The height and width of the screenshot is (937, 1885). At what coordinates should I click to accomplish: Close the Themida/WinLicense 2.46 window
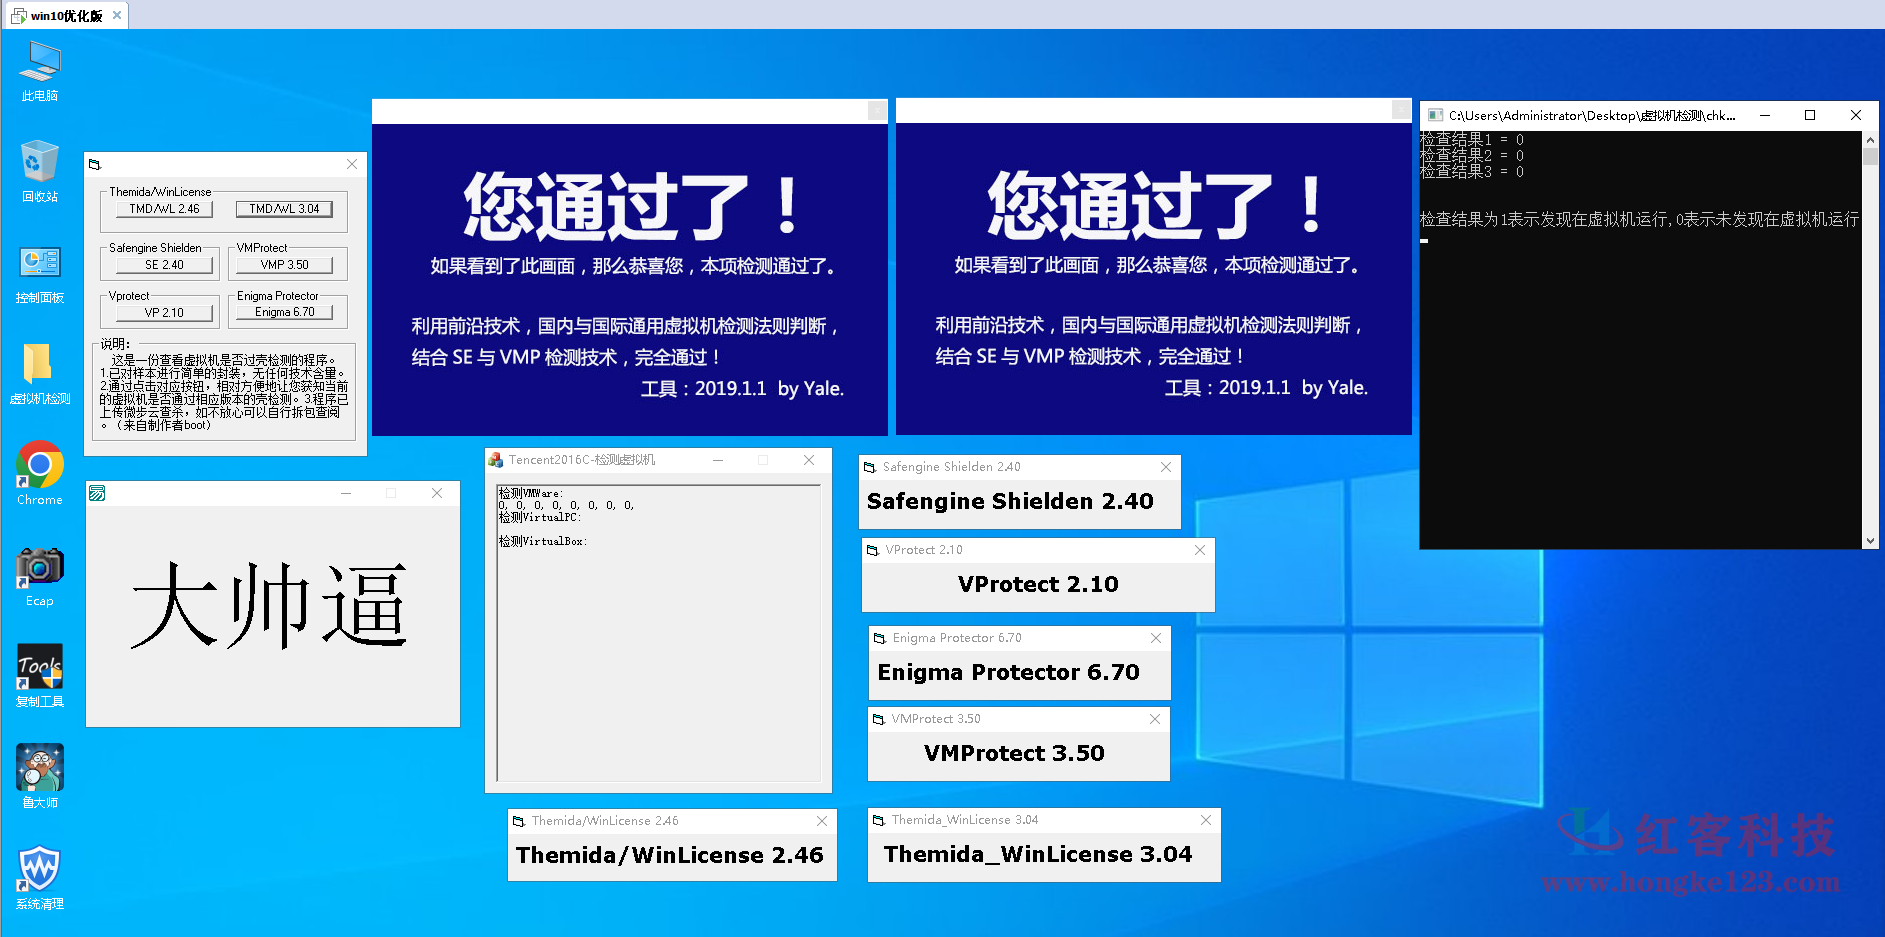point(822,821)
